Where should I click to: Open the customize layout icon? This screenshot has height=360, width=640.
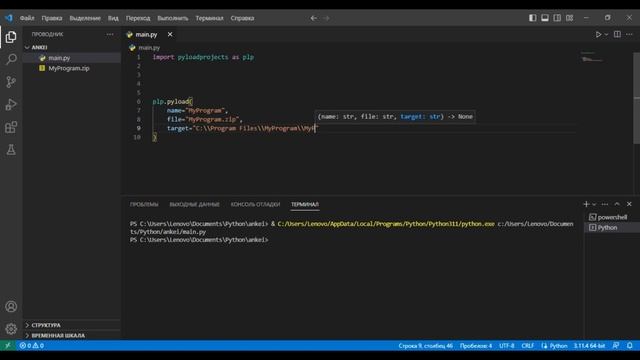tap(569, 18)
